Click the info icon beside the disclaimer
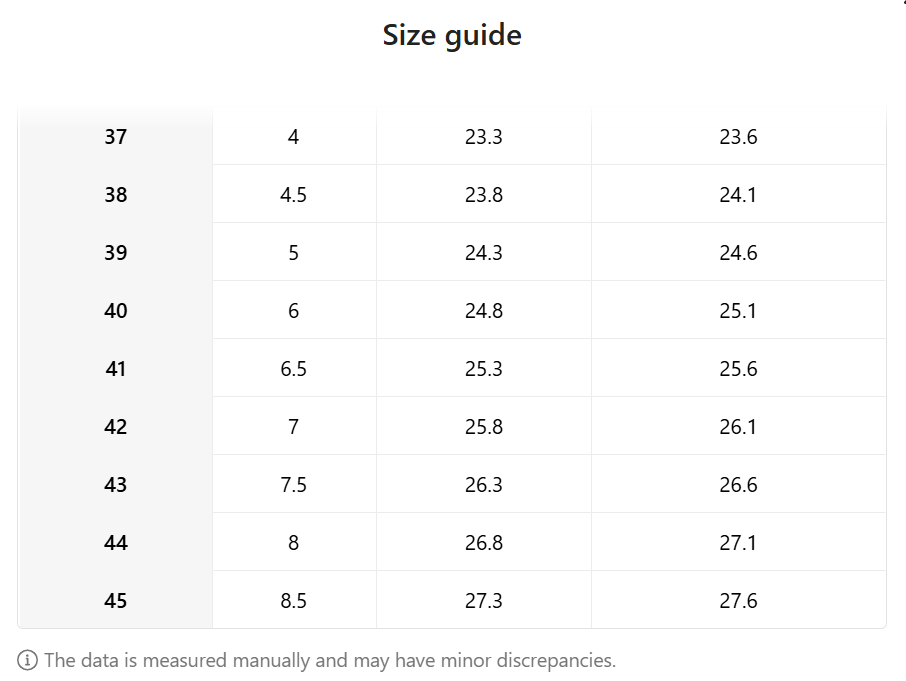The width and height of the screenshot is (906, 681). 28,661
